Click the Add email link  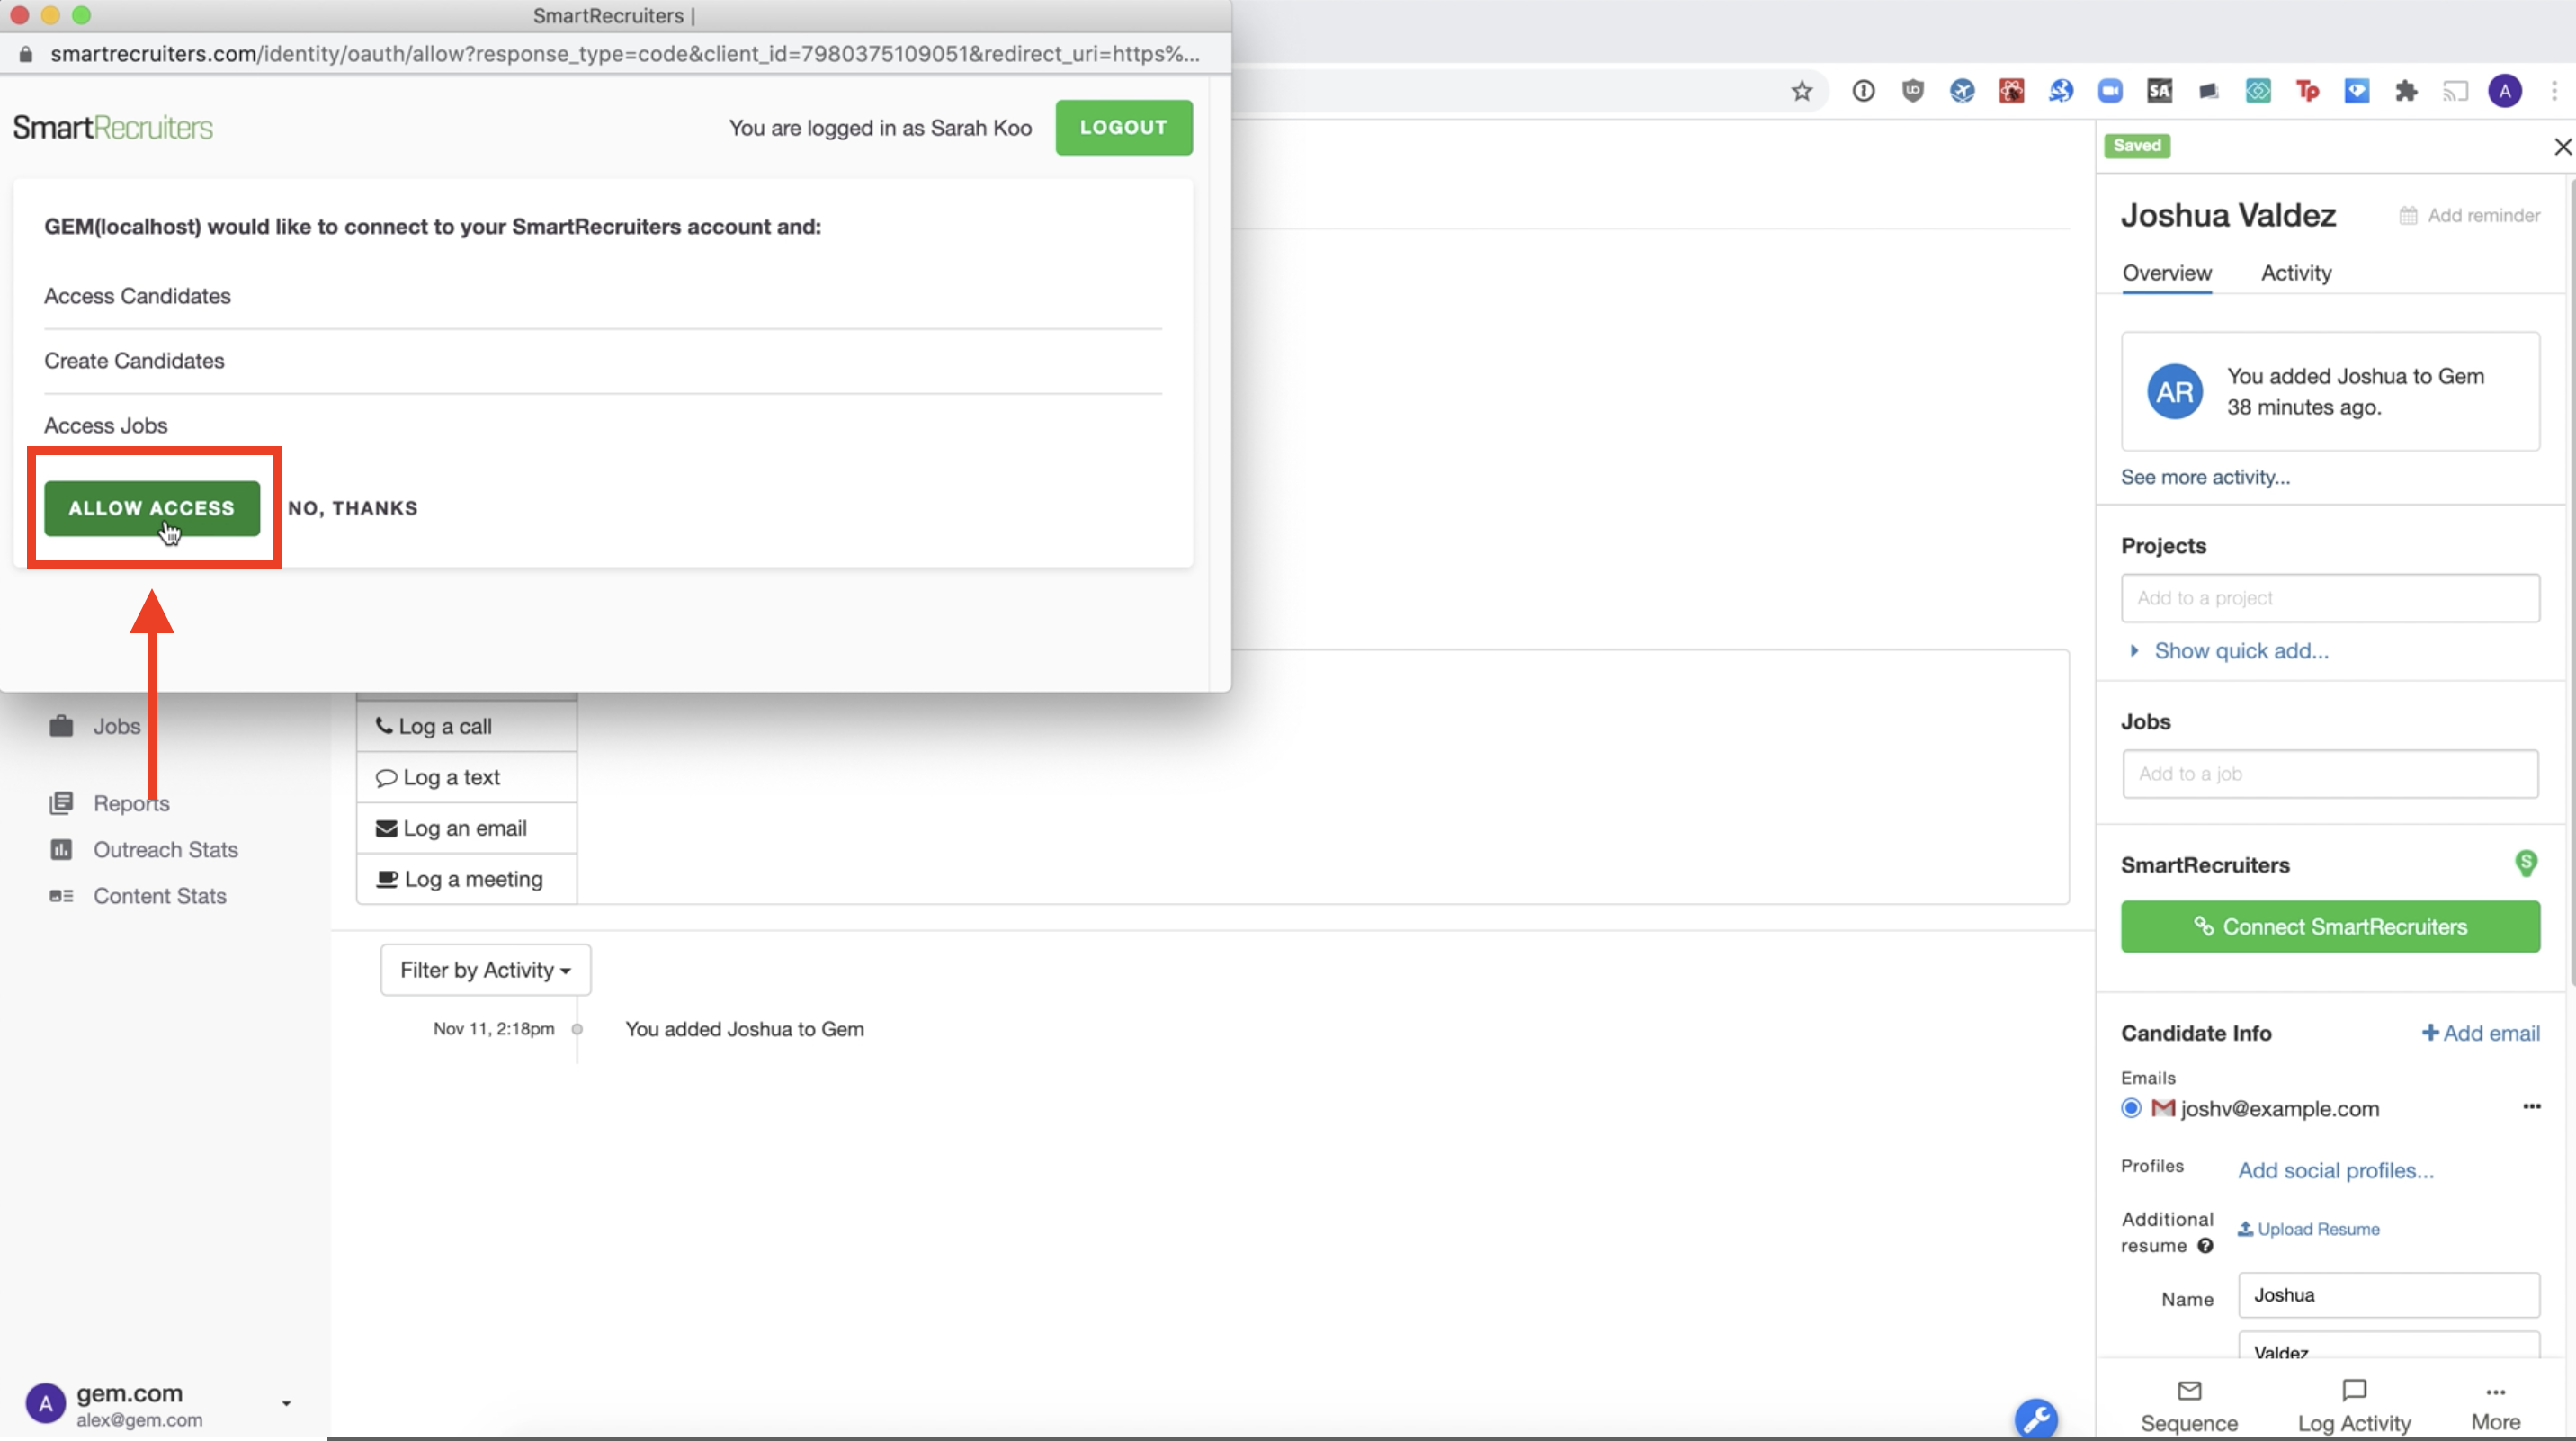[x=2480, y=1033]
